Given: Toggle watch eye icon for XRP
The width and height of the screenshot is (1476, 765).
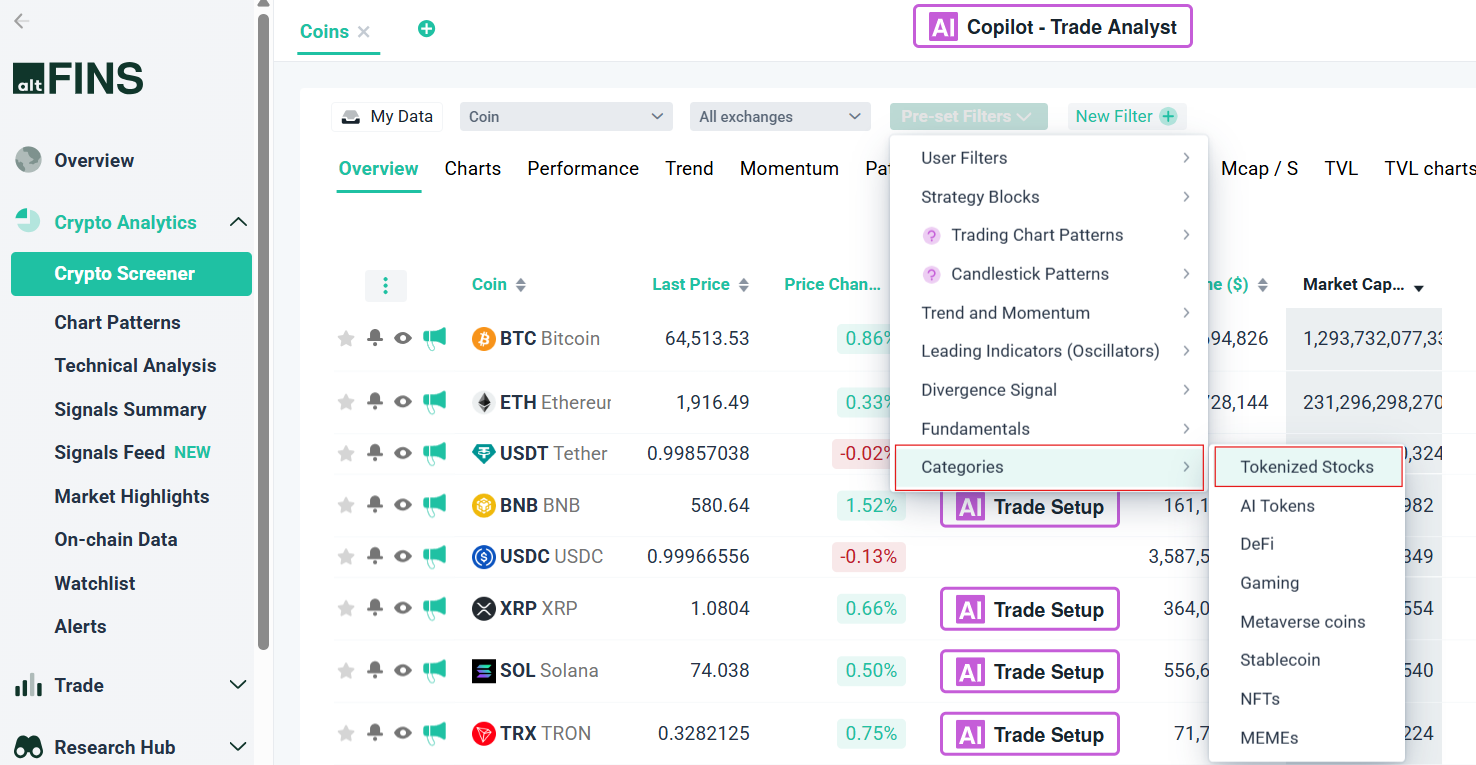Looking at the screenshot, I should [x=403, y=608].
